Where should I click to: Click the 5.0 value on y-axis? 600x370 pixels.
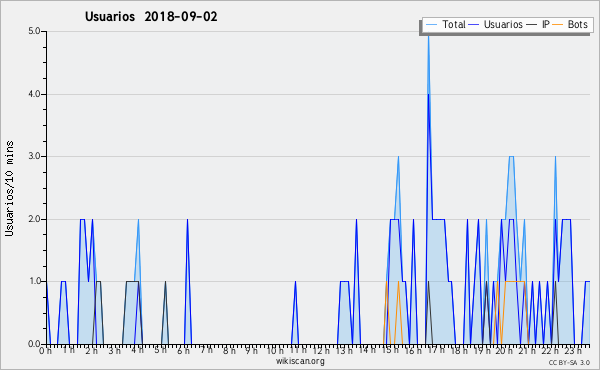coord(34,31)
